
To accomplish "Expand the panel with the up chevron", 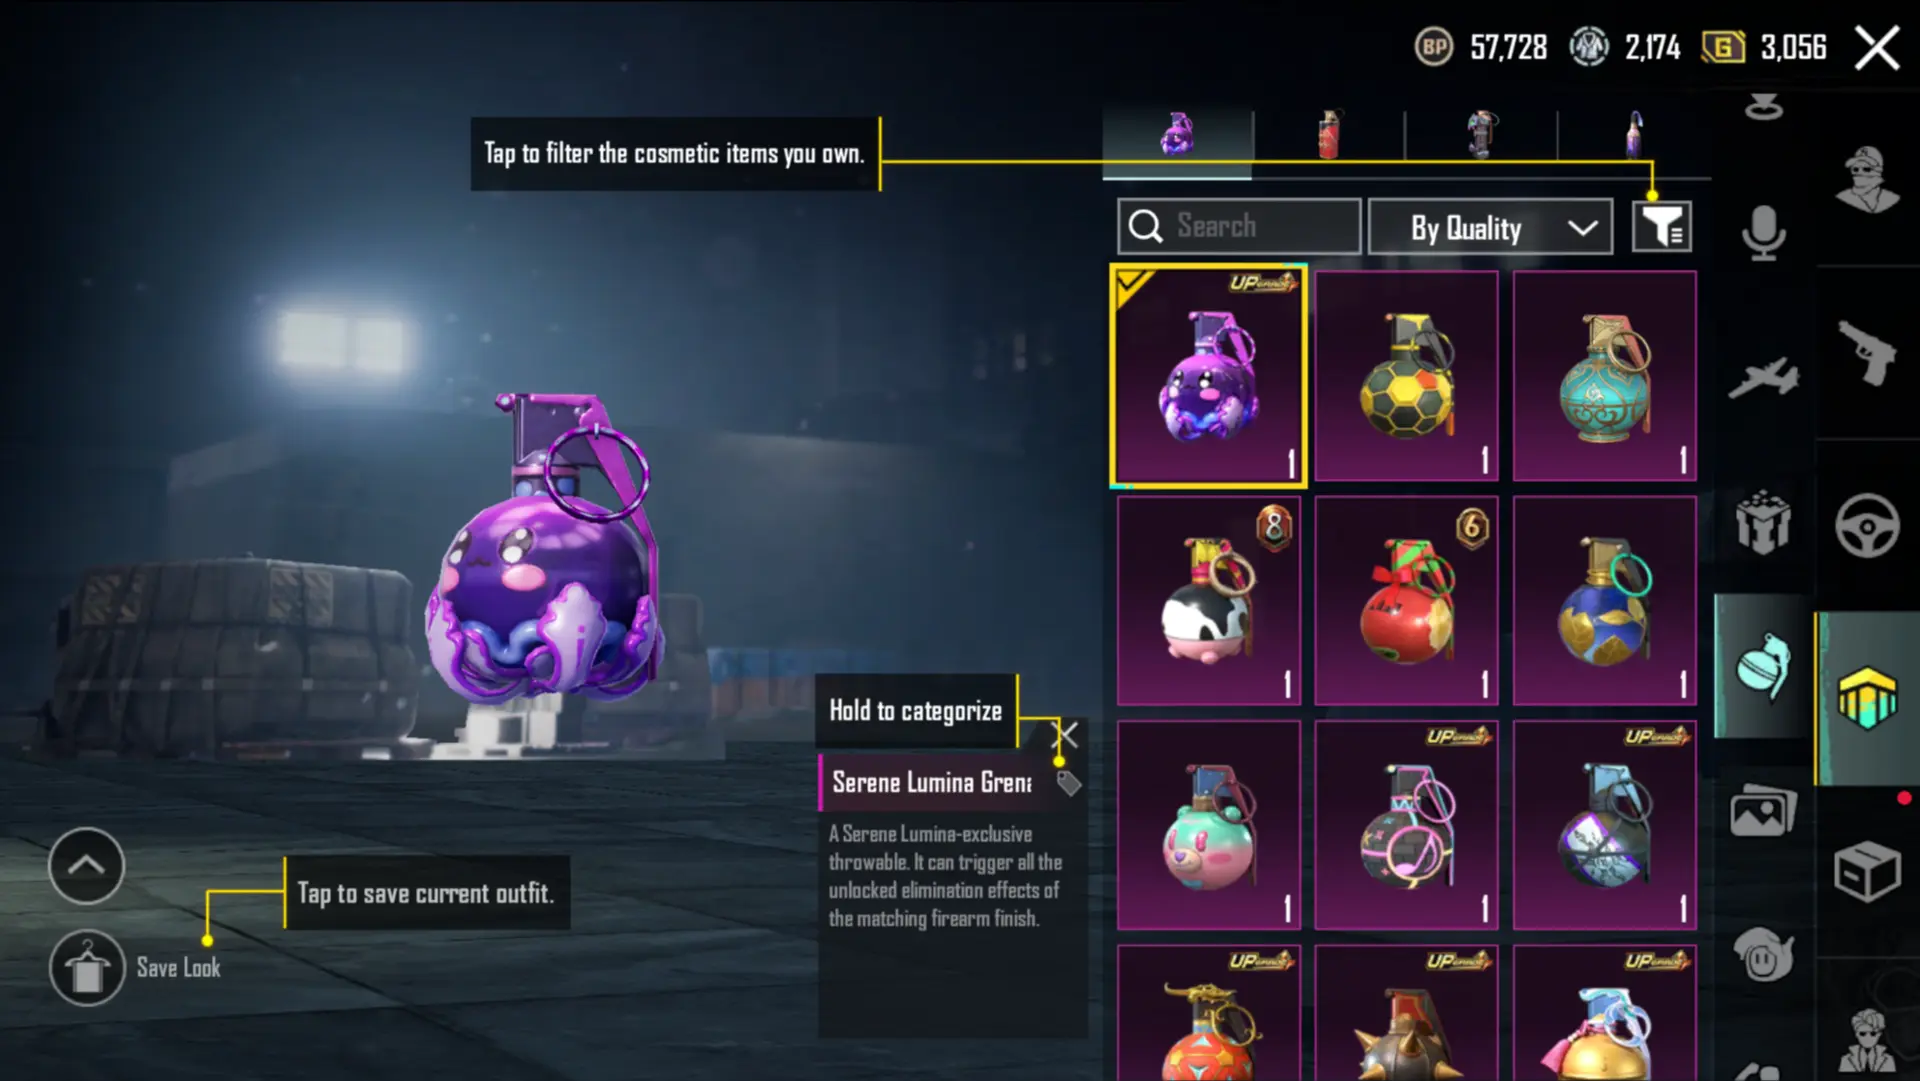I will [86, 866].
